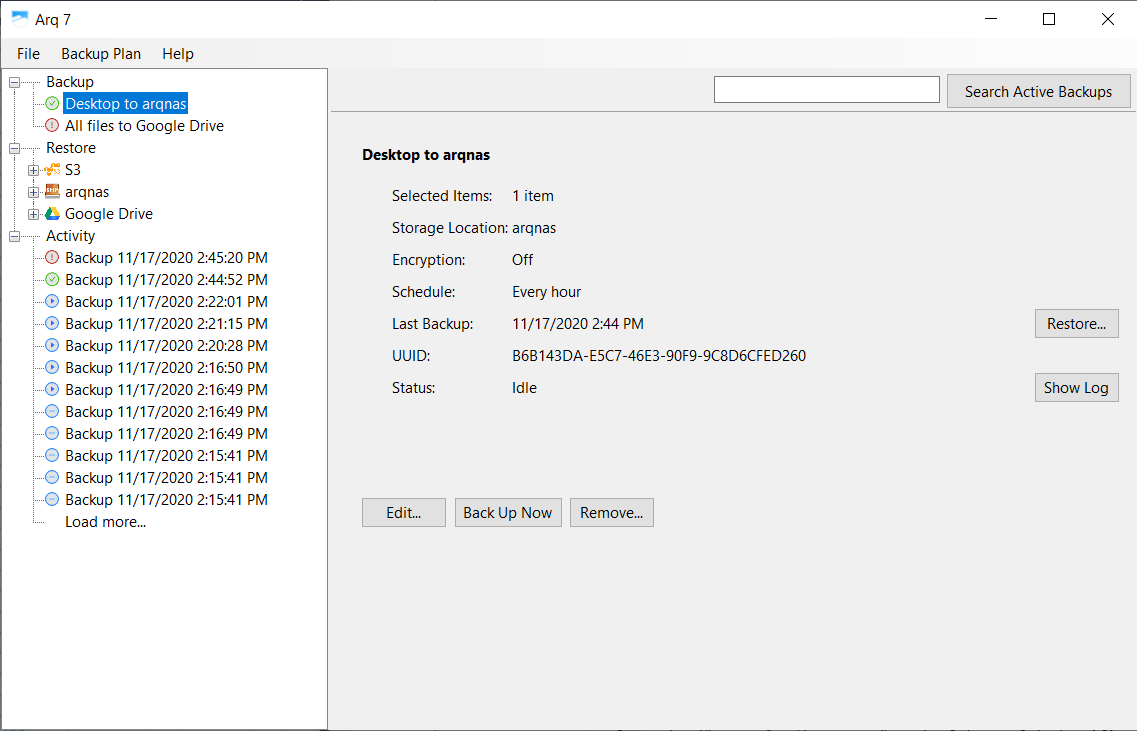Image resolution: width=1137 pixels, height=731 pixels.
Task: Expand the S3 restore node
Action: click(33, 170)
